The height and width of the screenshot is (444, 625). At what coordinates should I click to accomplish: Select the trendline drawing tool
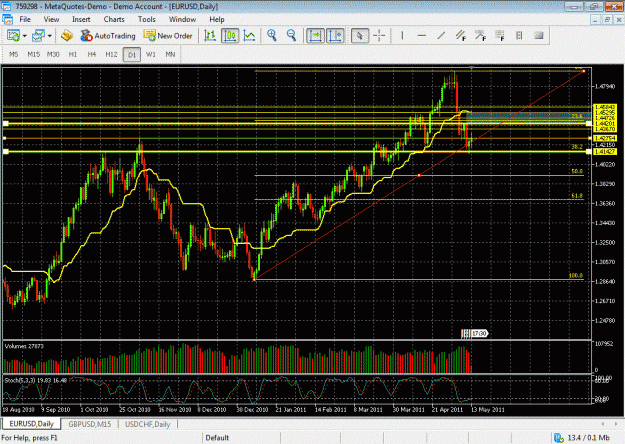pyautogui.click(x=441, y=36)
